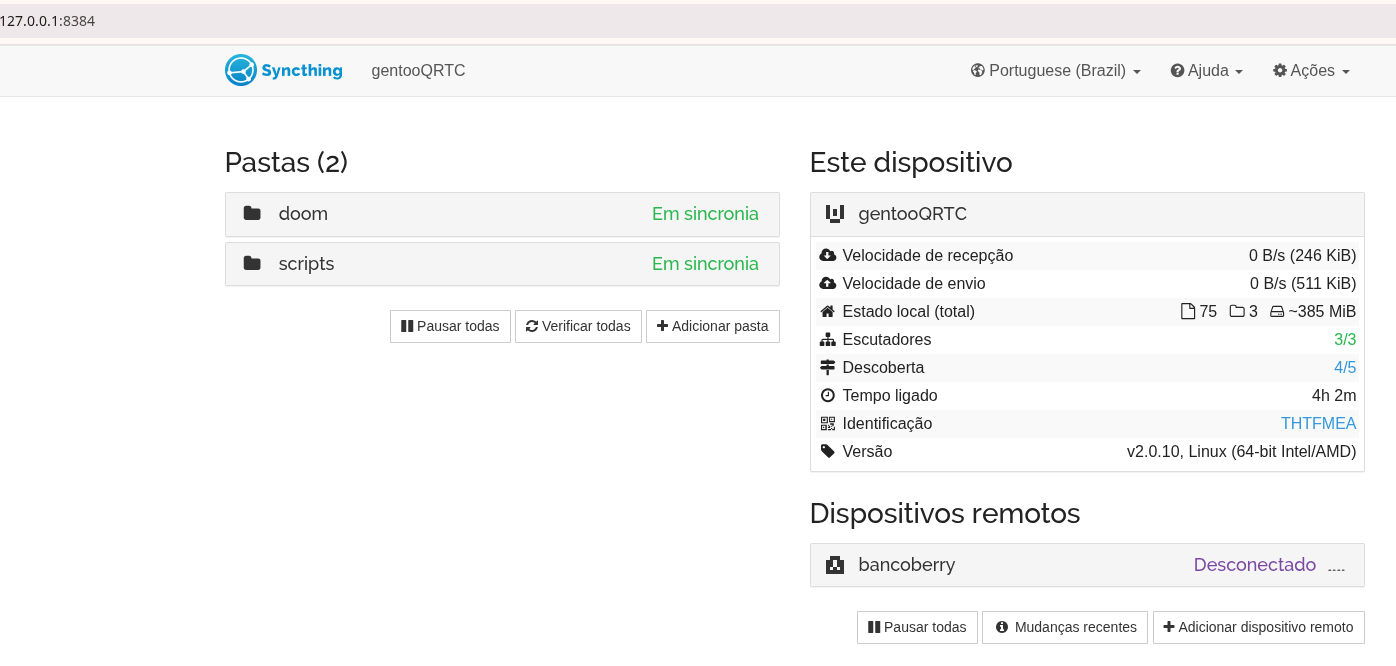1396x666 pixels.
Task: Click the Versão tag icon
Action: coord(827,452)
